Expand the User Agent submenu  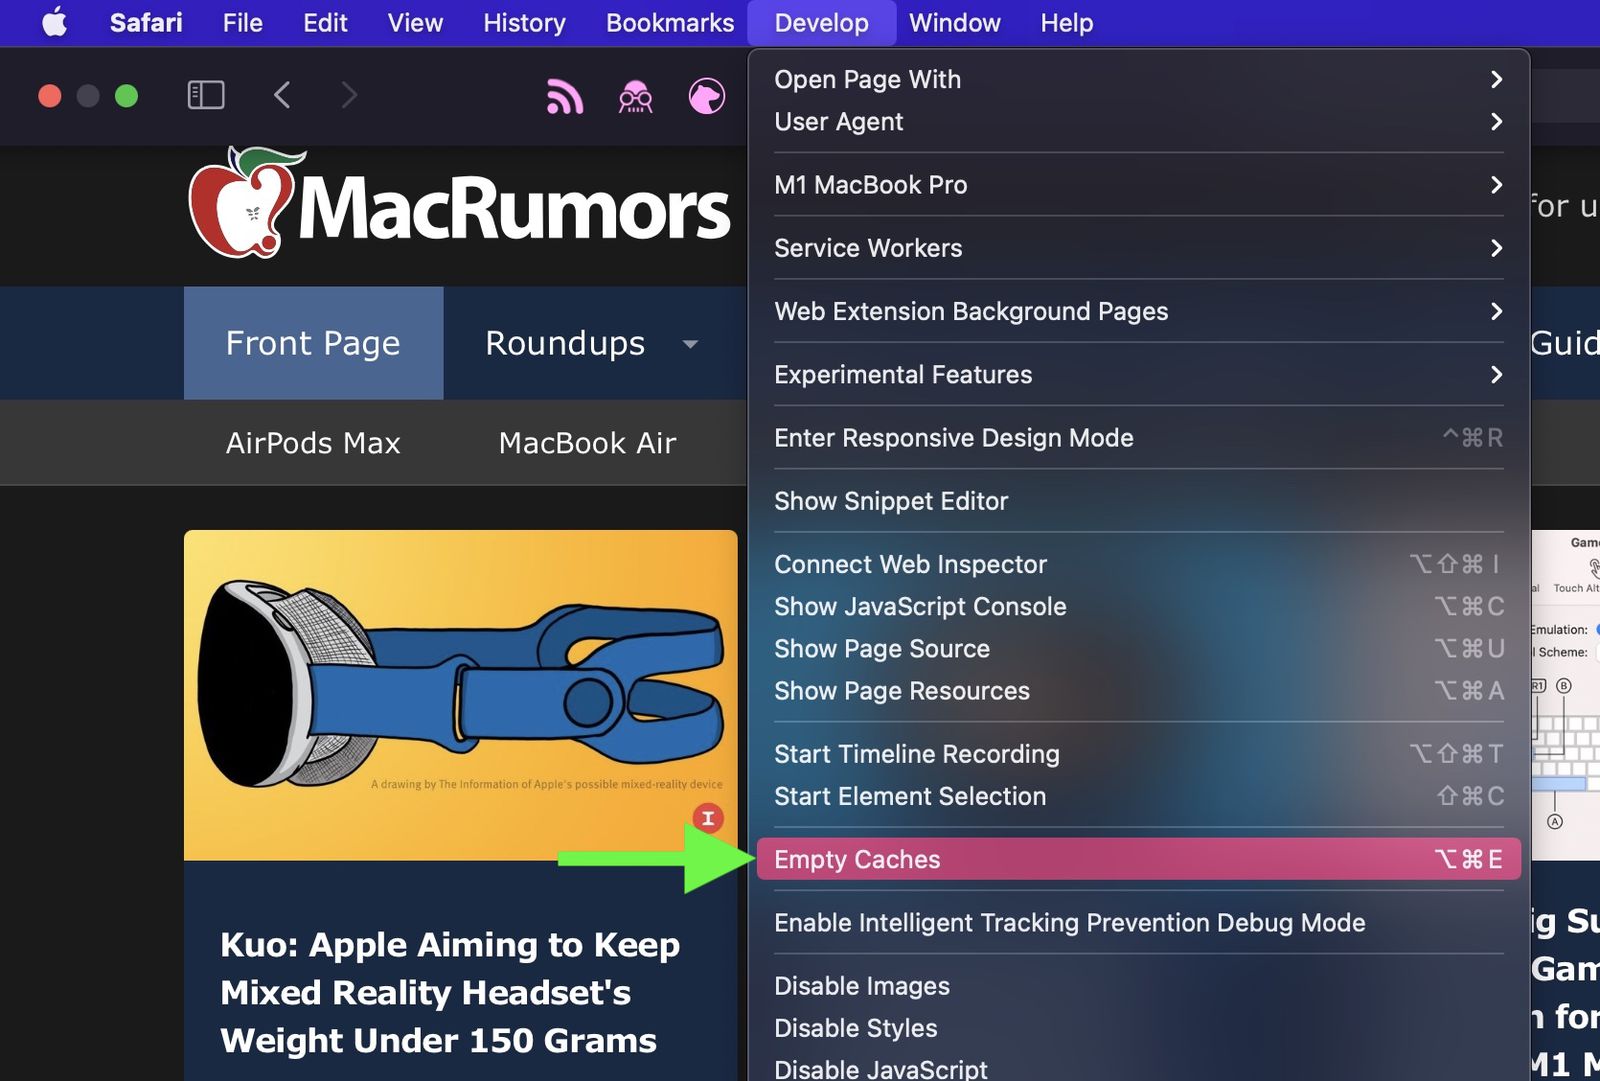(1139, 121)
